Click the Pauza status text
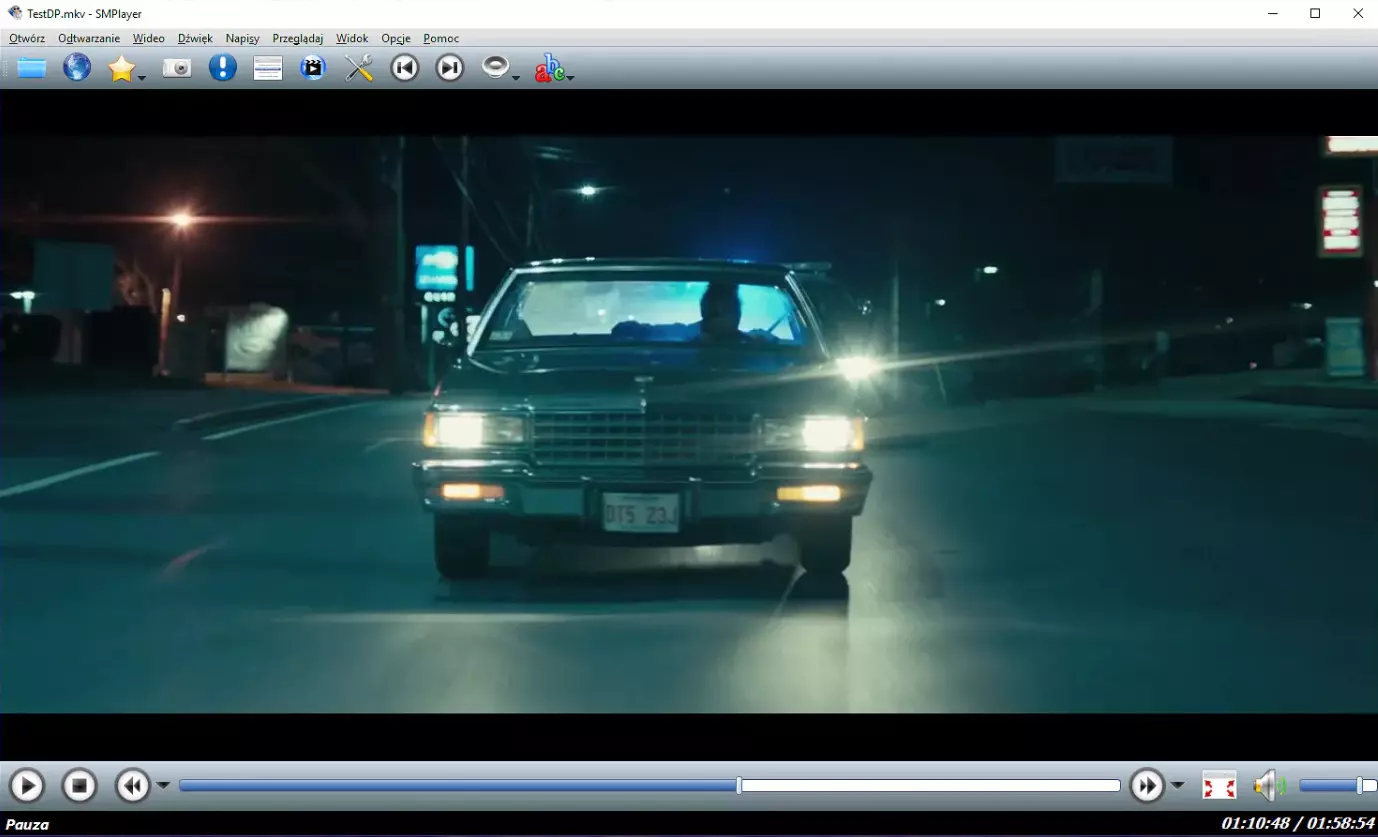Image resolution: width=1378 pixels, height=837 pixels. (27, 825)
